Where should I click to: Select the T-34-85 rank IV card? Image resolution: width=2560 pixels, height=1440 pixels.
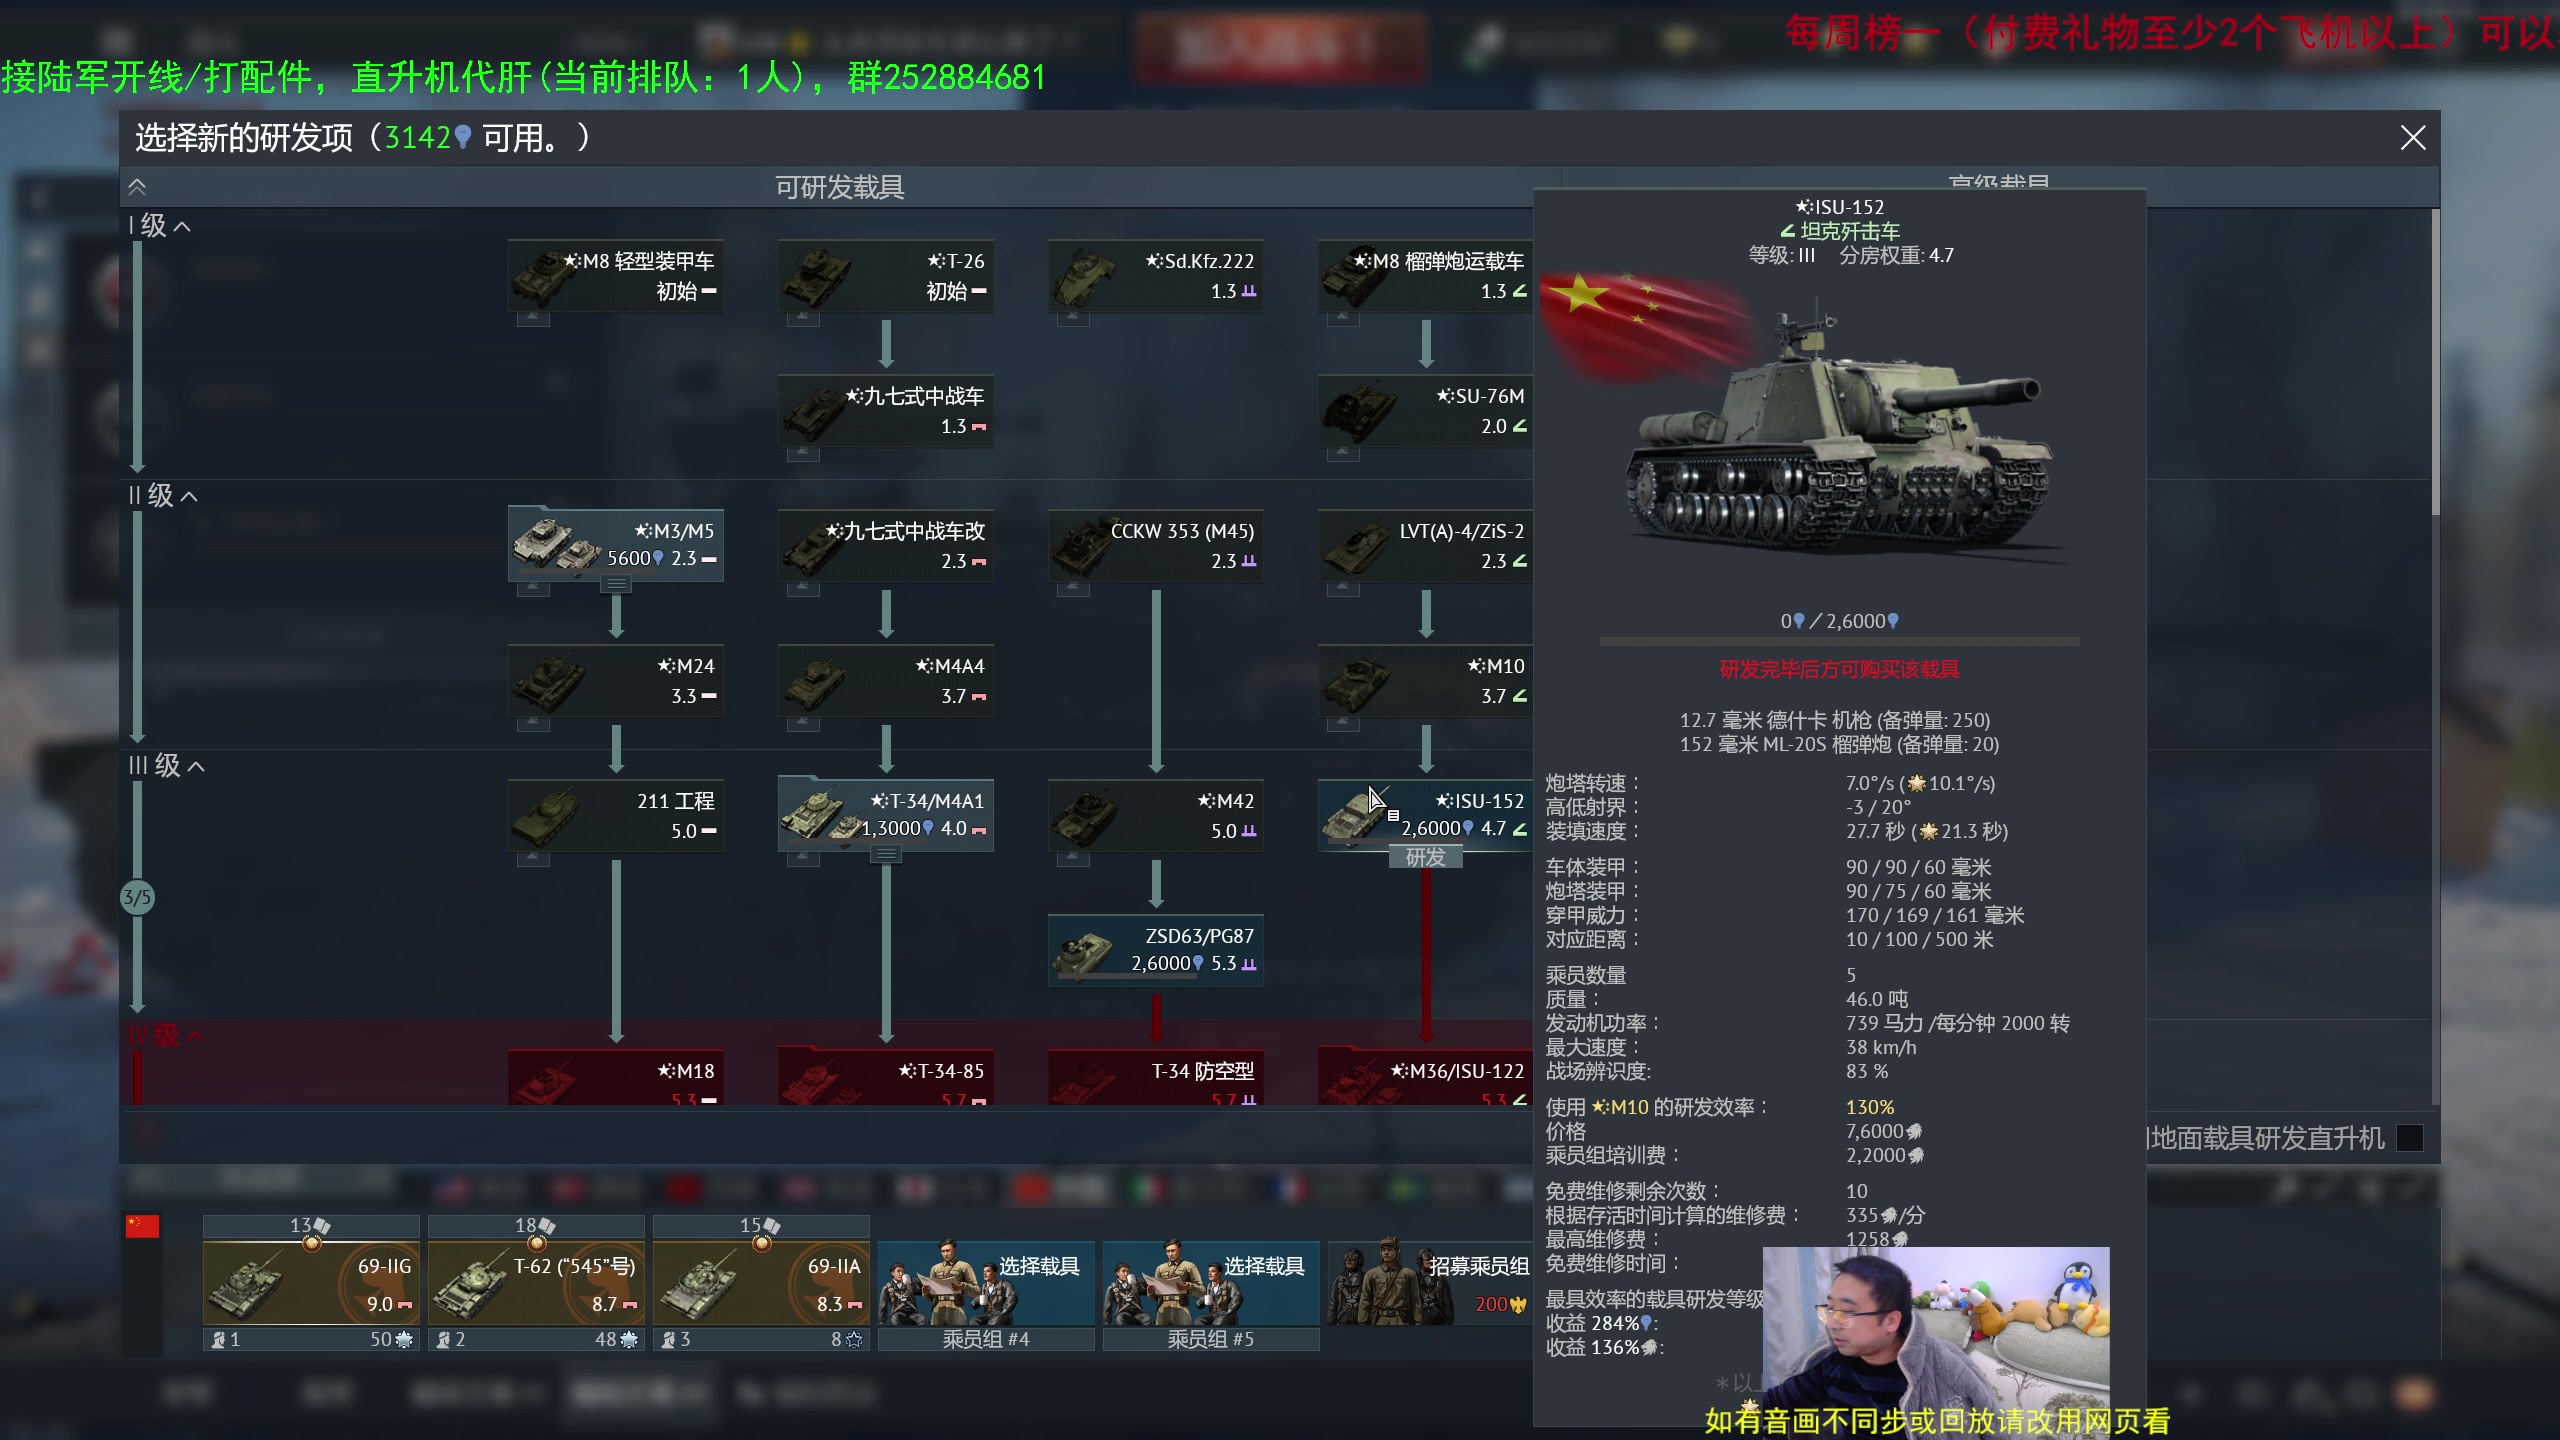pos(886,1077)
